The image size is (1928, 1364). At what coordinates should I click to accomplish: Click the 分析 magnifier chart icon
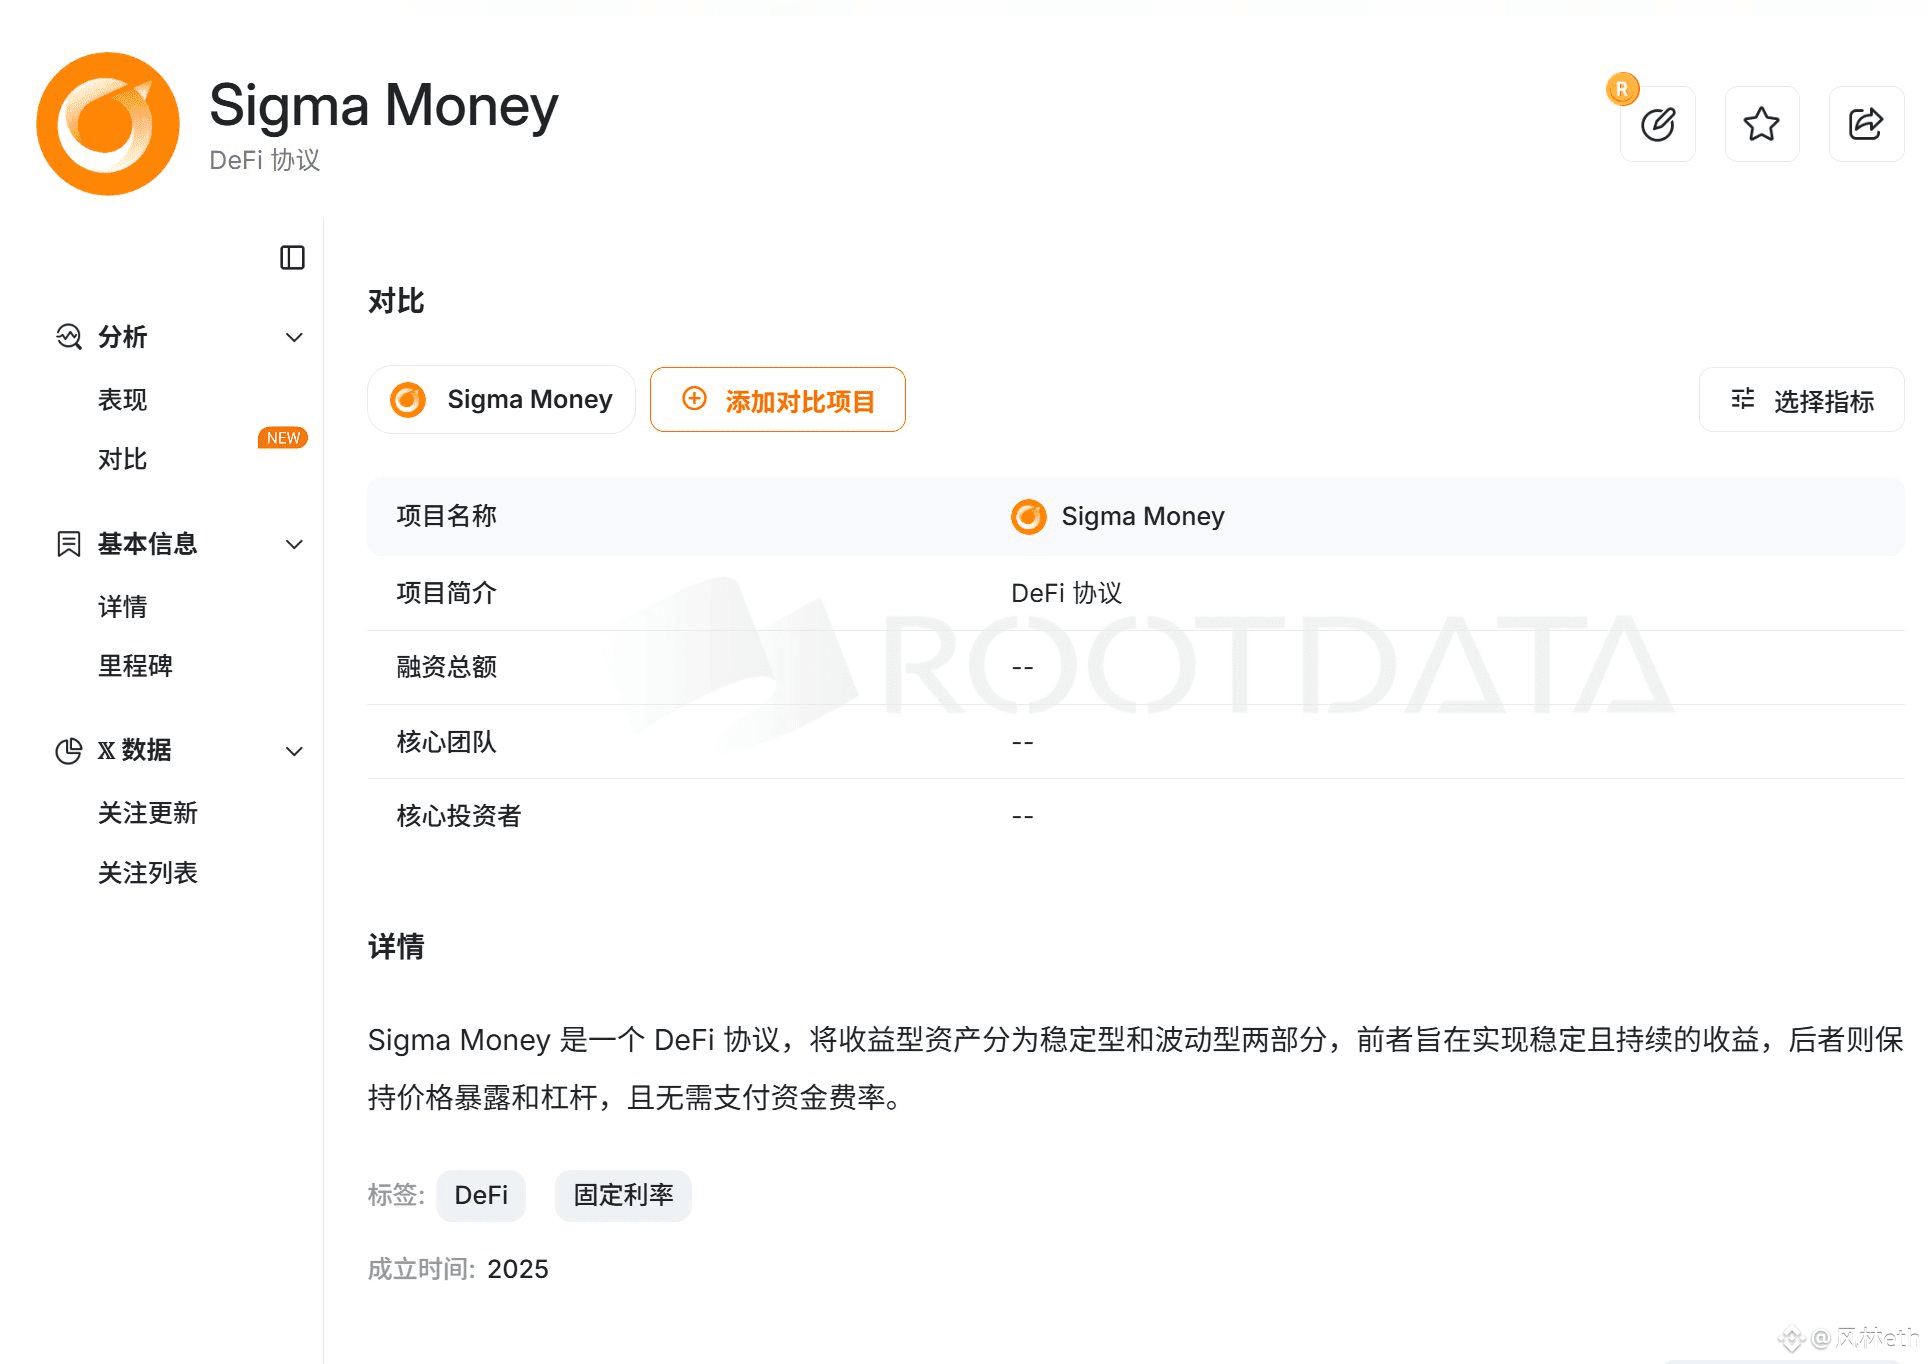pos(69,337)
